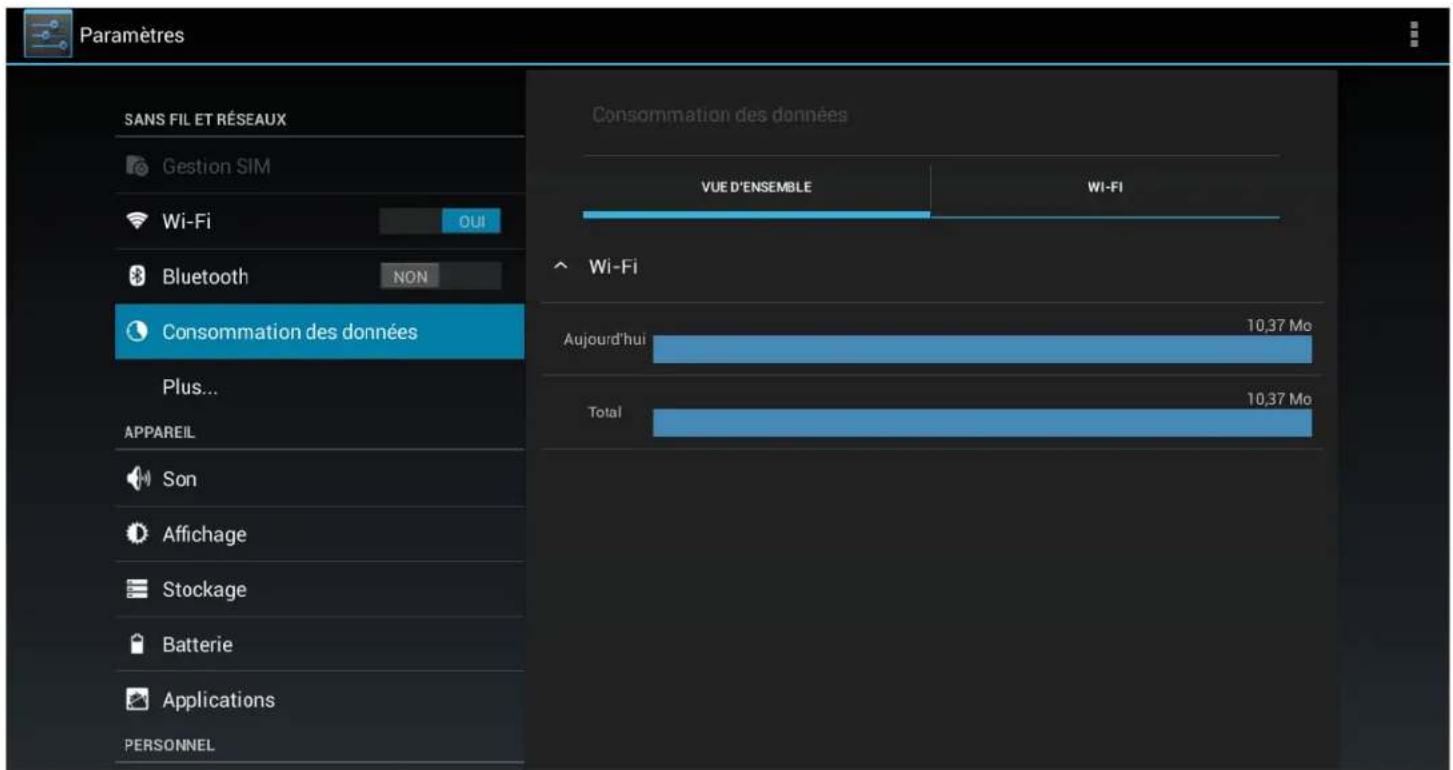
Task: Click the Stockage storage icon
Action: 138,590
